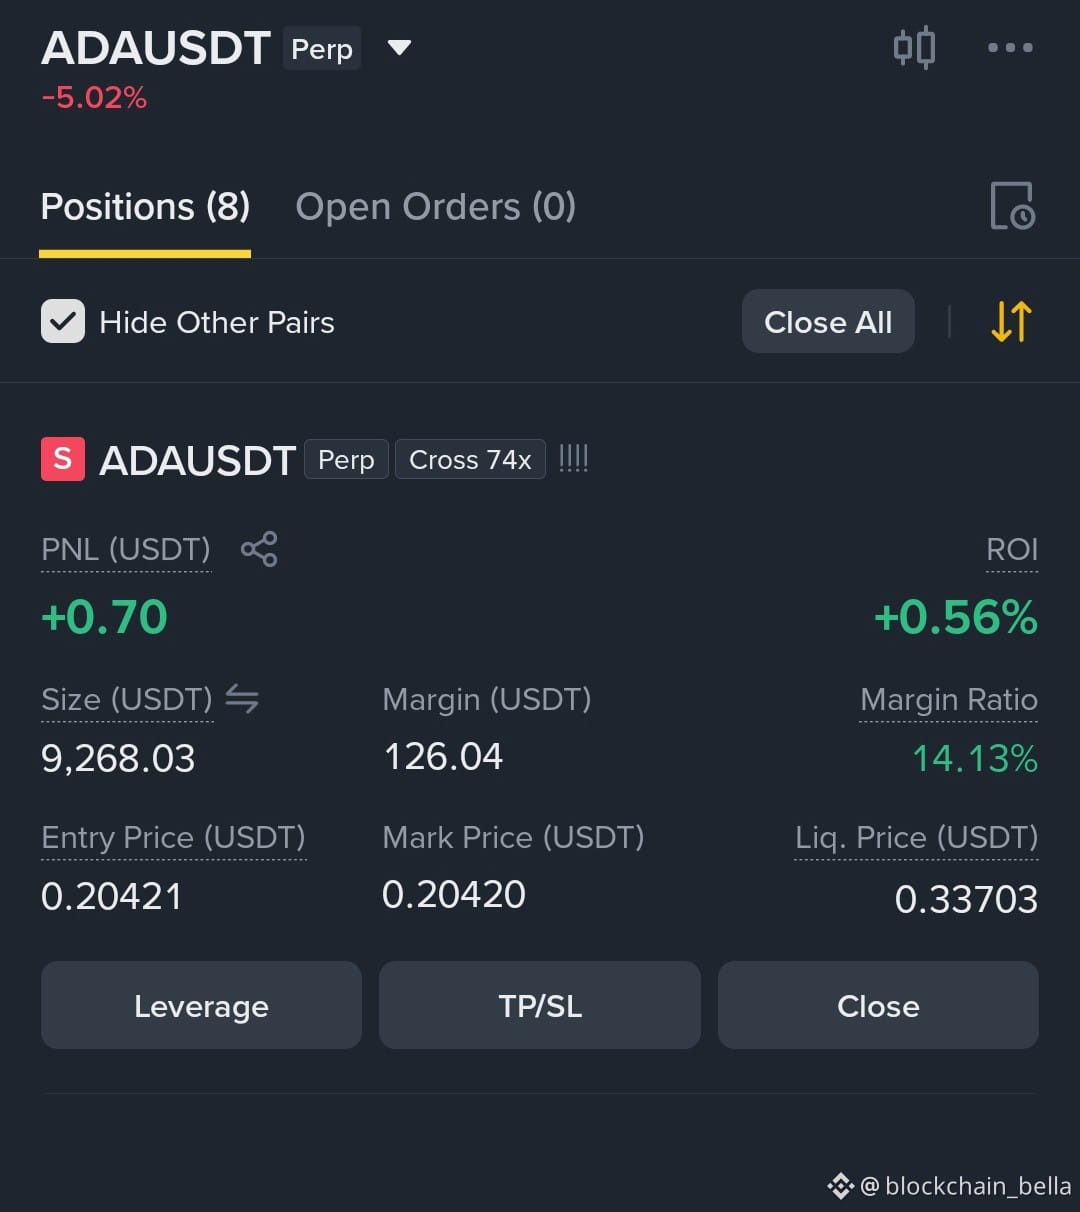Switch to the Open Orders (0) tab

(x=436, y=207)
